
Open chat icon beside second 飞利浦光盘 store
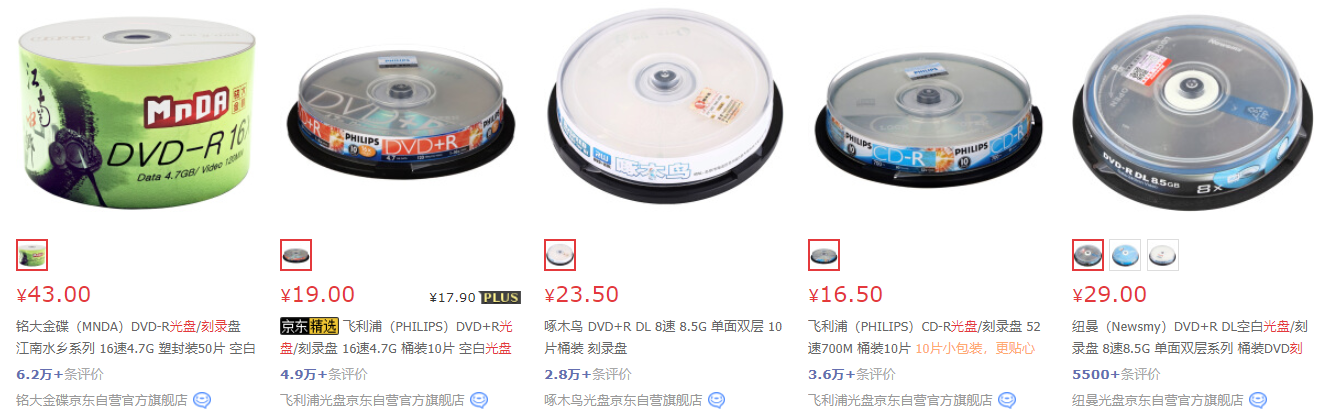tap(1007, 400)
